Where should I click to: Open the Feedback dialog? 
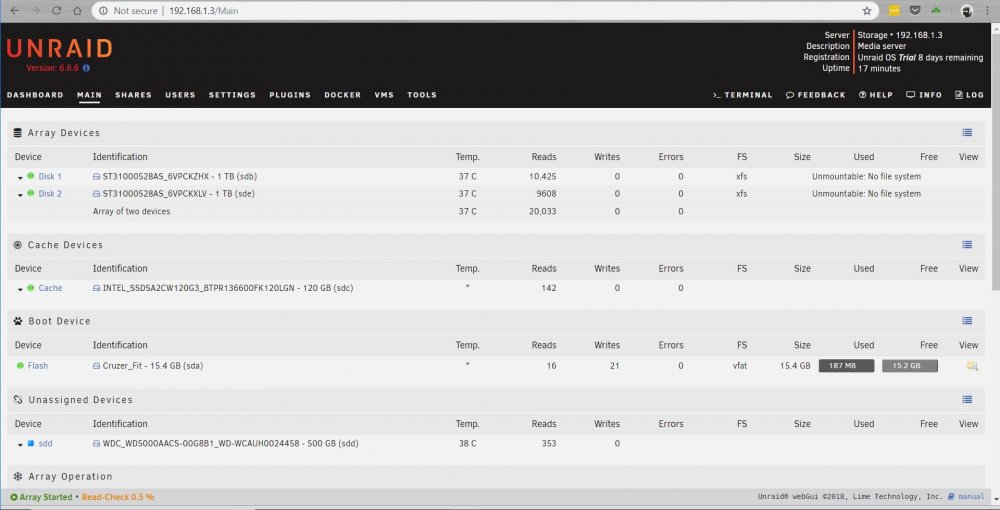816,94
